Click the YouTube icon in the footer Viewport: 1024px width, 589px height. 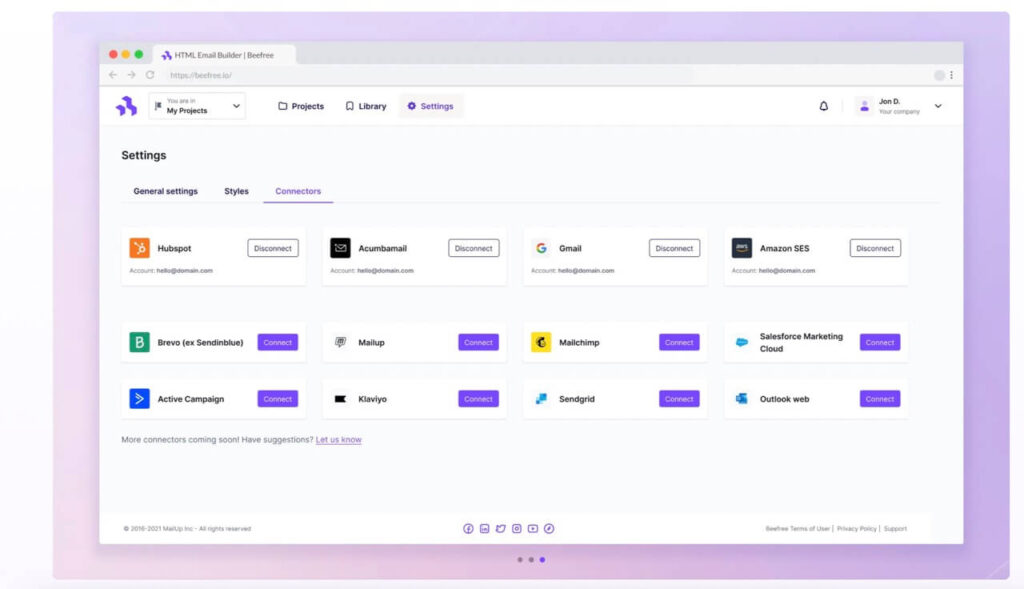(533, 528)
